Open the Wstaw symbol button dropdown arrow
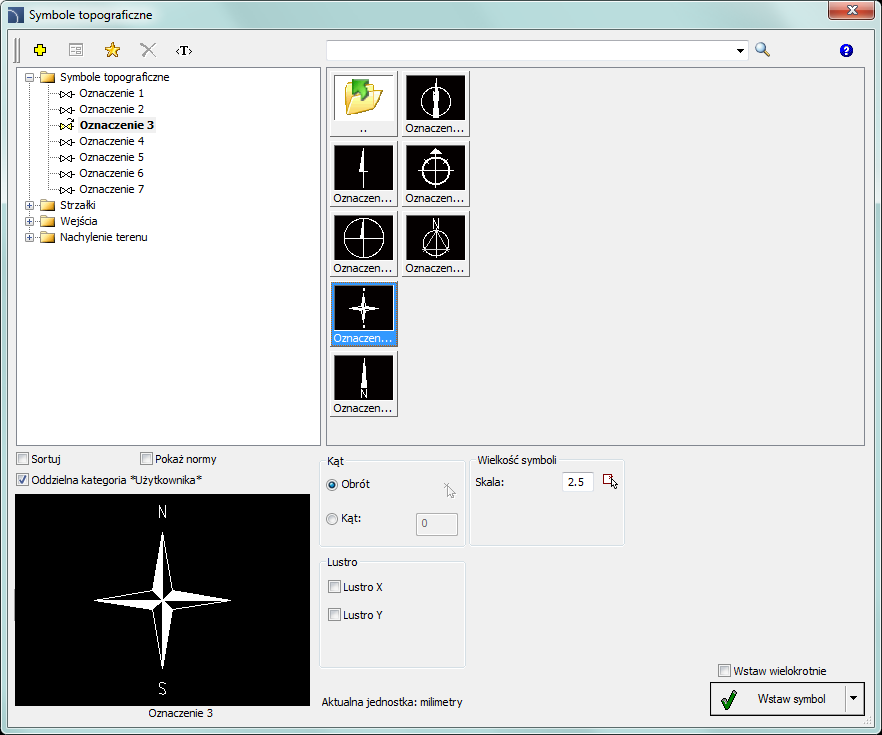 click(x=854, y=698)
